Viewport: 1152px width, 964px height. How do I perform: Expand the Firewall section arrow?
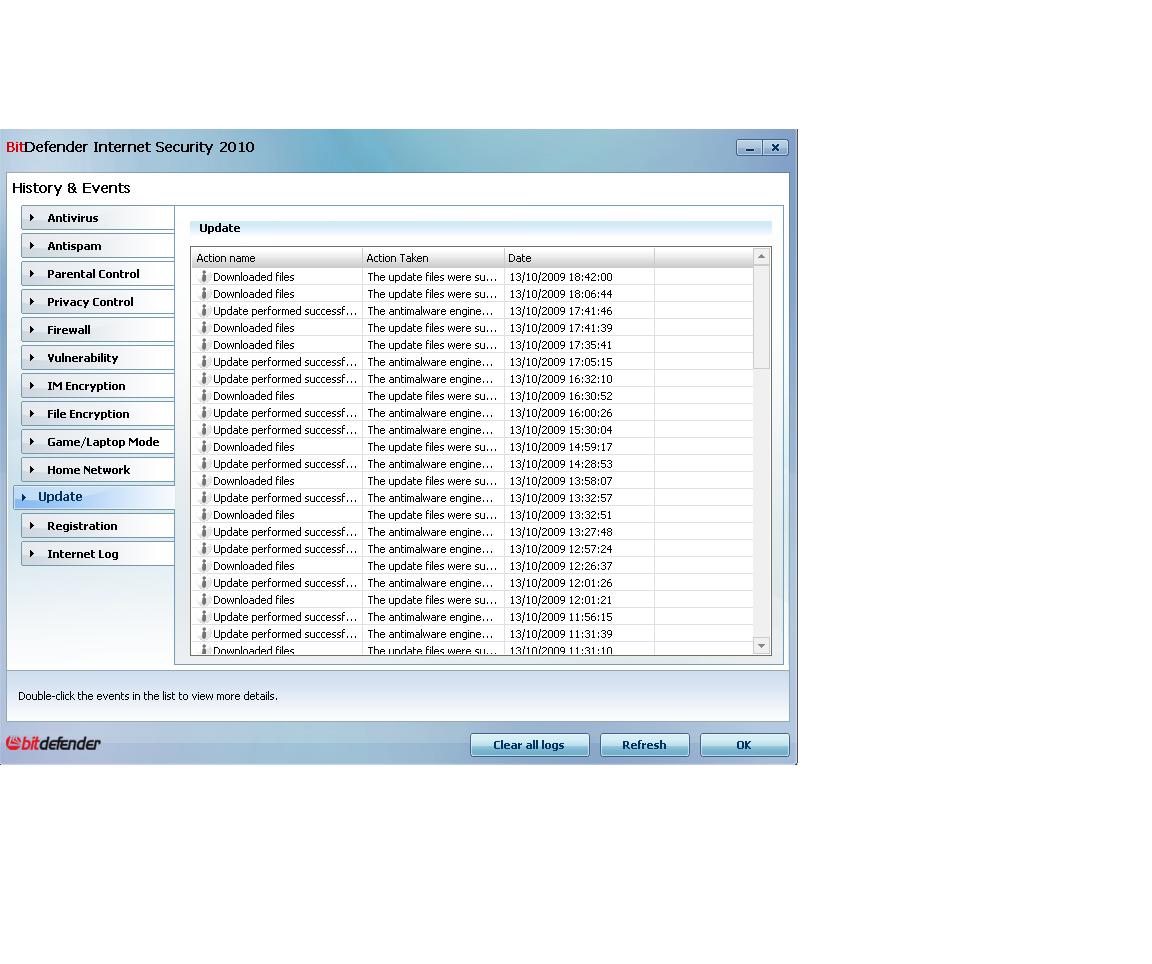pyautogui.click(x=32, y=329)
